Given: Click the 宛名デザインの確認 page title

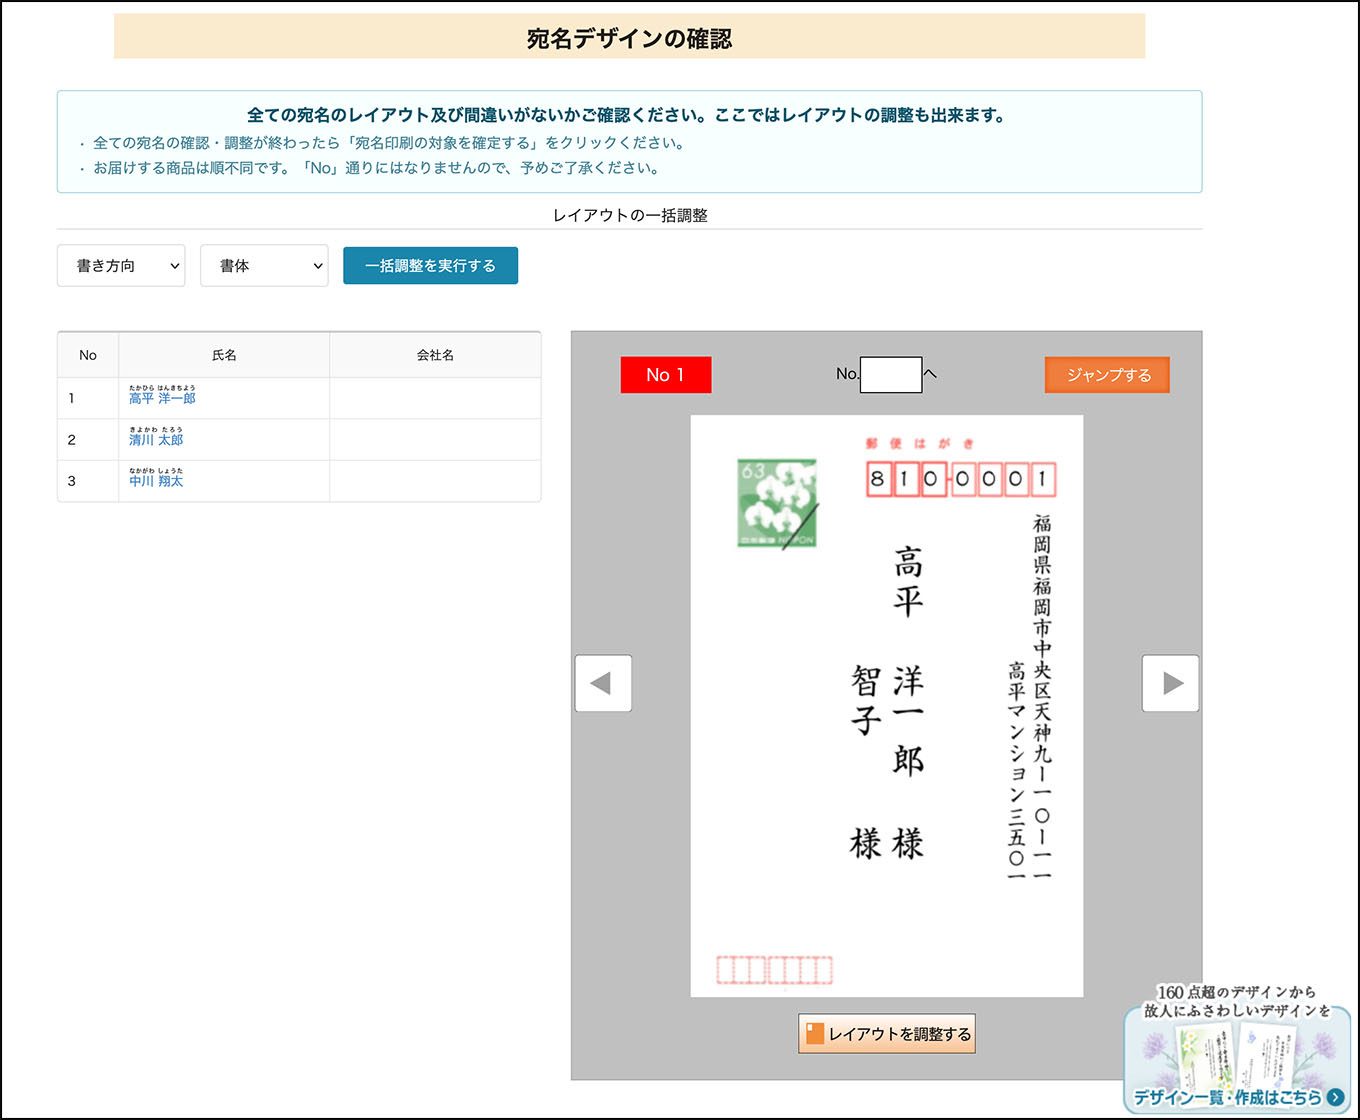Looking at the screenshot, I should 629,39.
